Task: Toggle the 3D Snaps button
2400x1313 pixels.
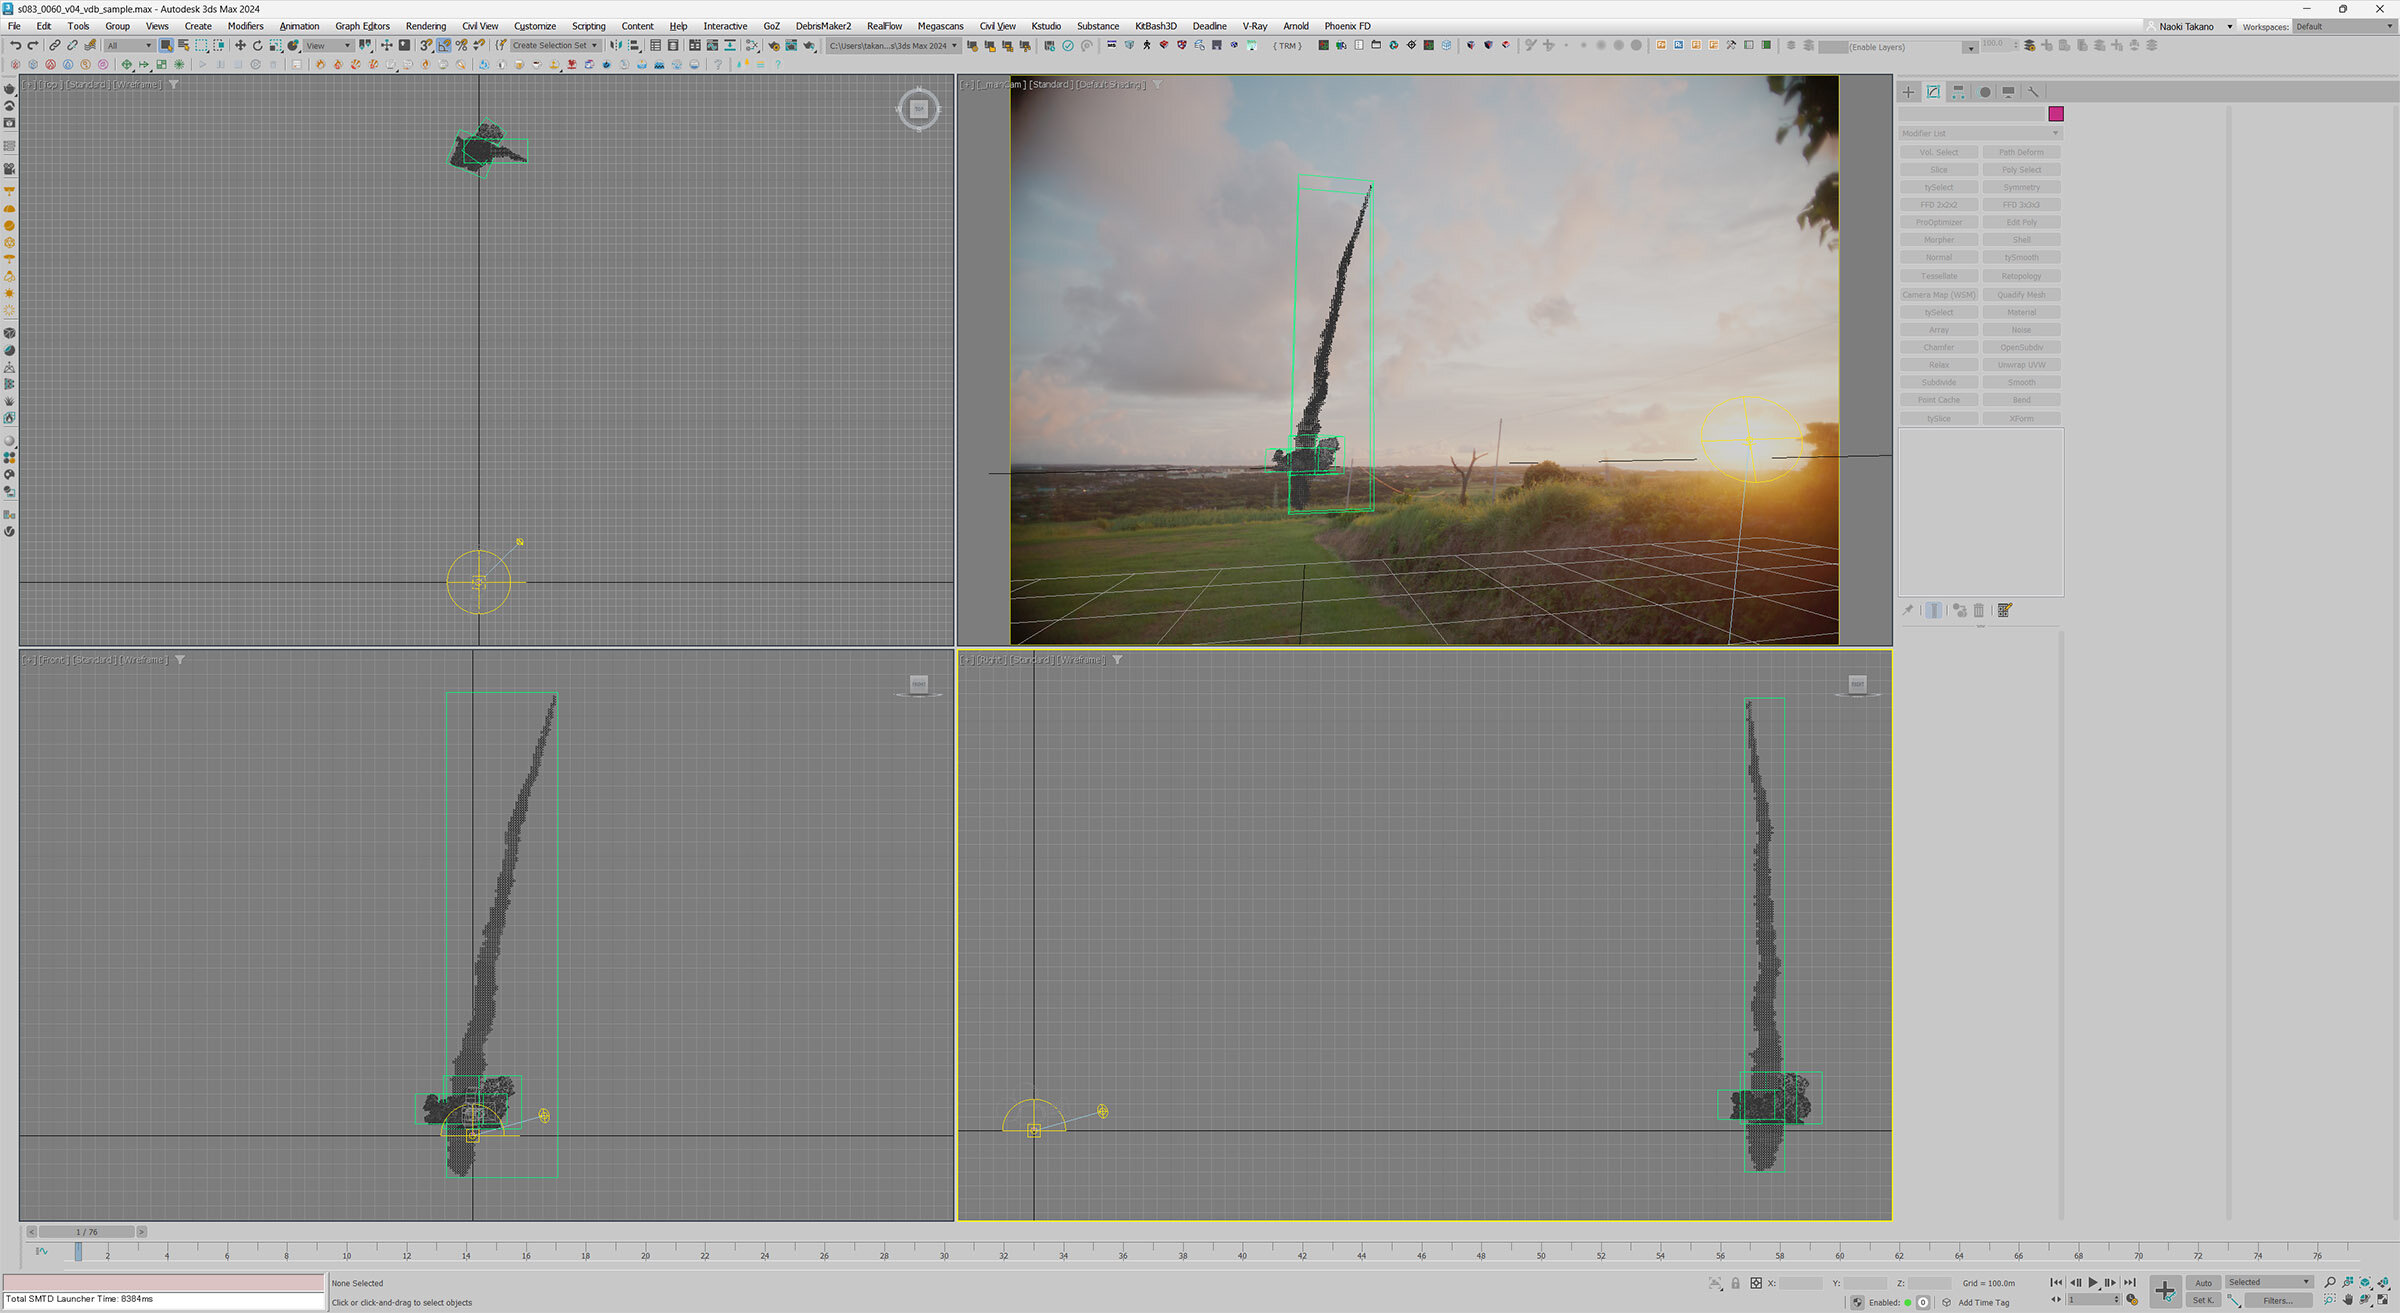Action: point(426,46)
